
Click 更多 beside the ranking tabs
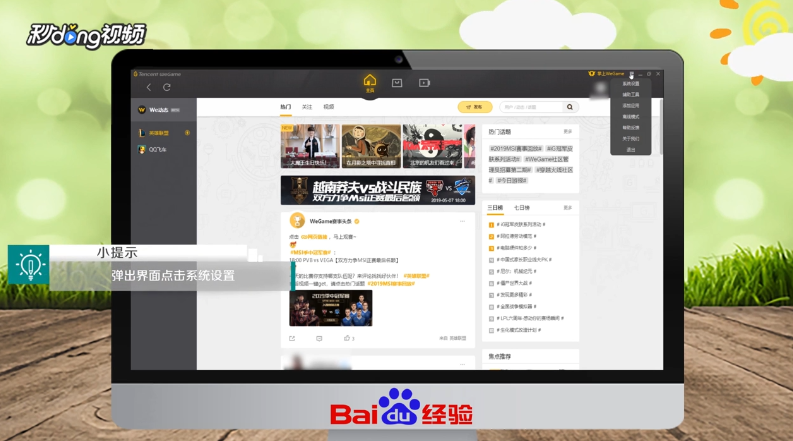coord(567,208)
